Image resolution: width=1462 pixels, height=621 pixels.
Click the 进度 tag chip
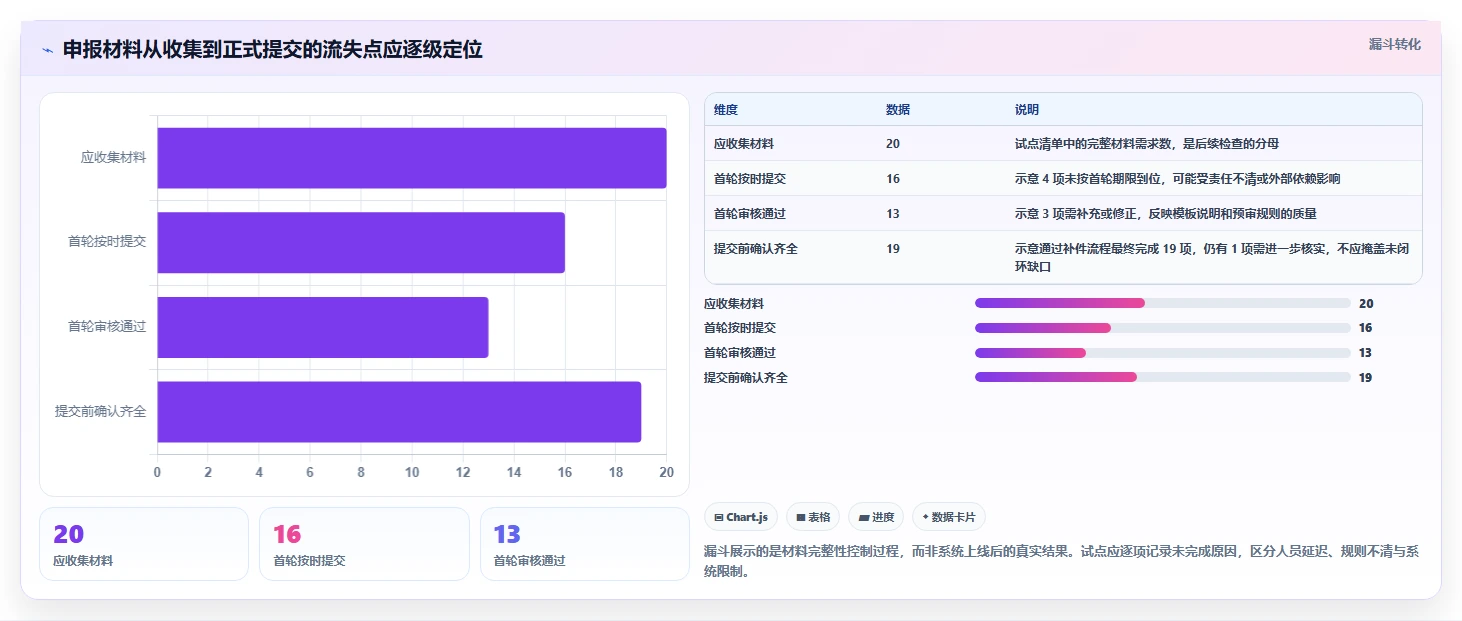(x=876, y=517)
